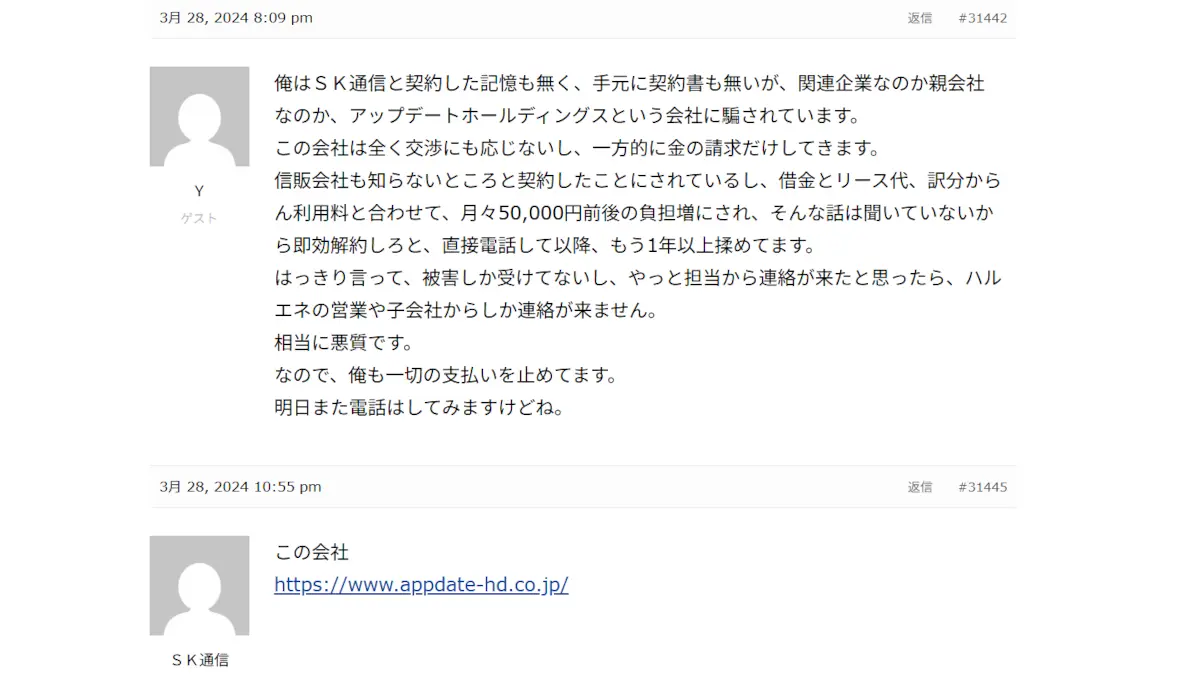Click the line about 一切の支払いを止めてます

(x=446, y=376)
